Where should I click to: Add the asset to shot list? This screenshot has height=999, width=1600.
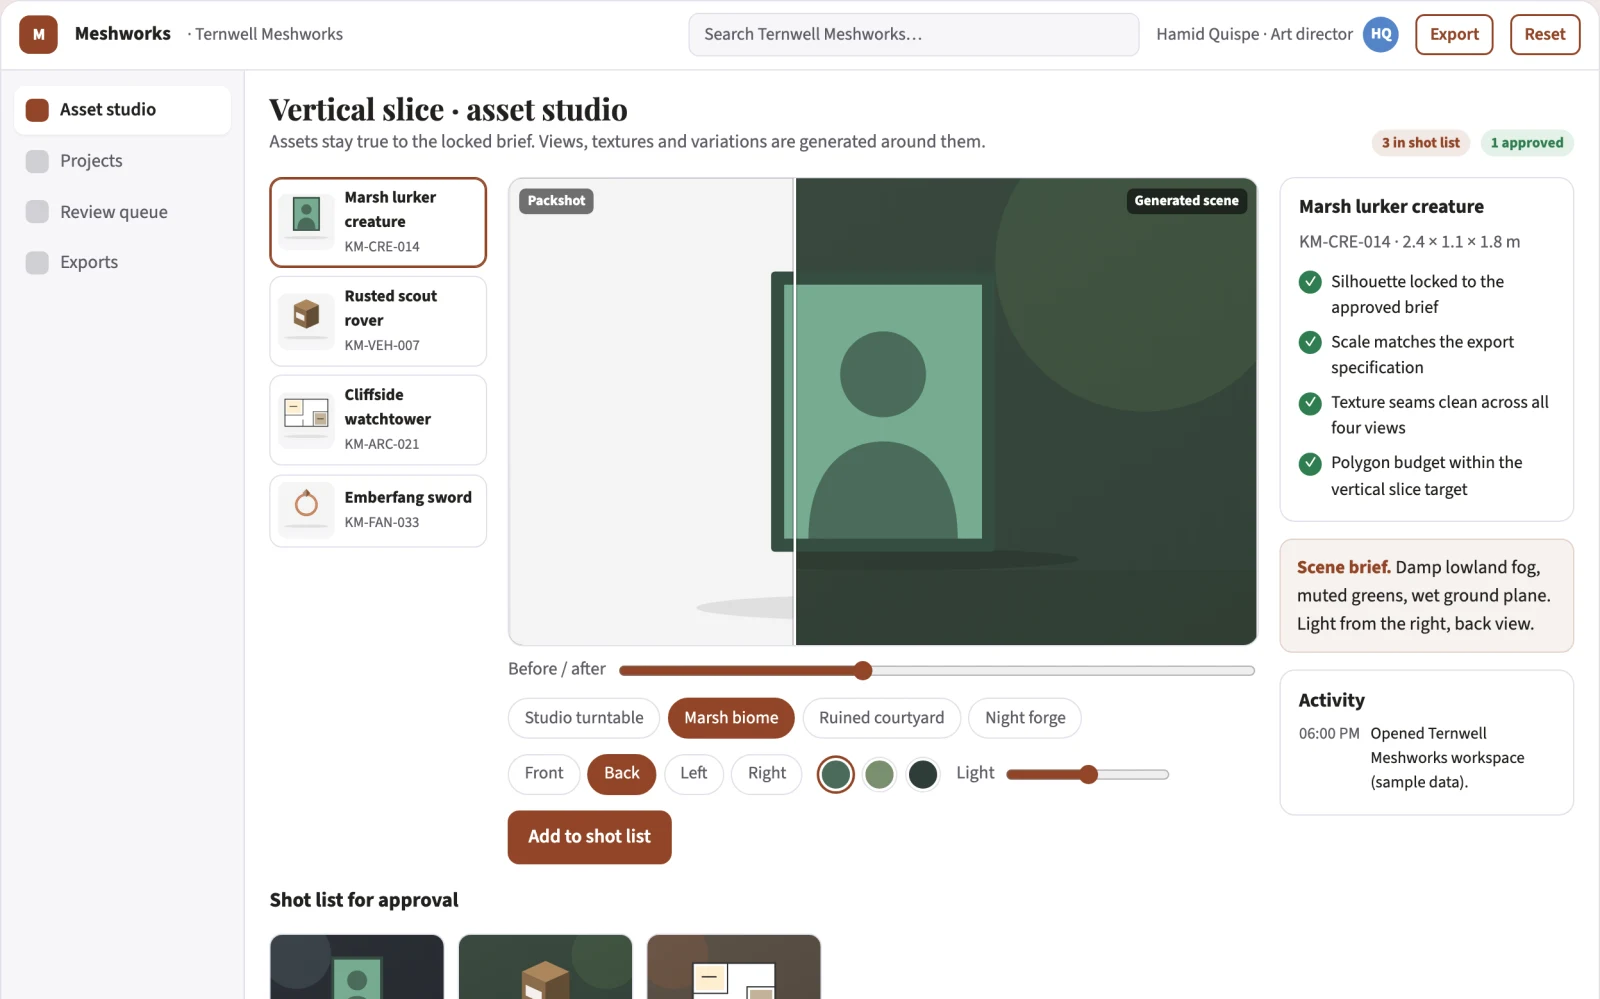pos(589,837)
